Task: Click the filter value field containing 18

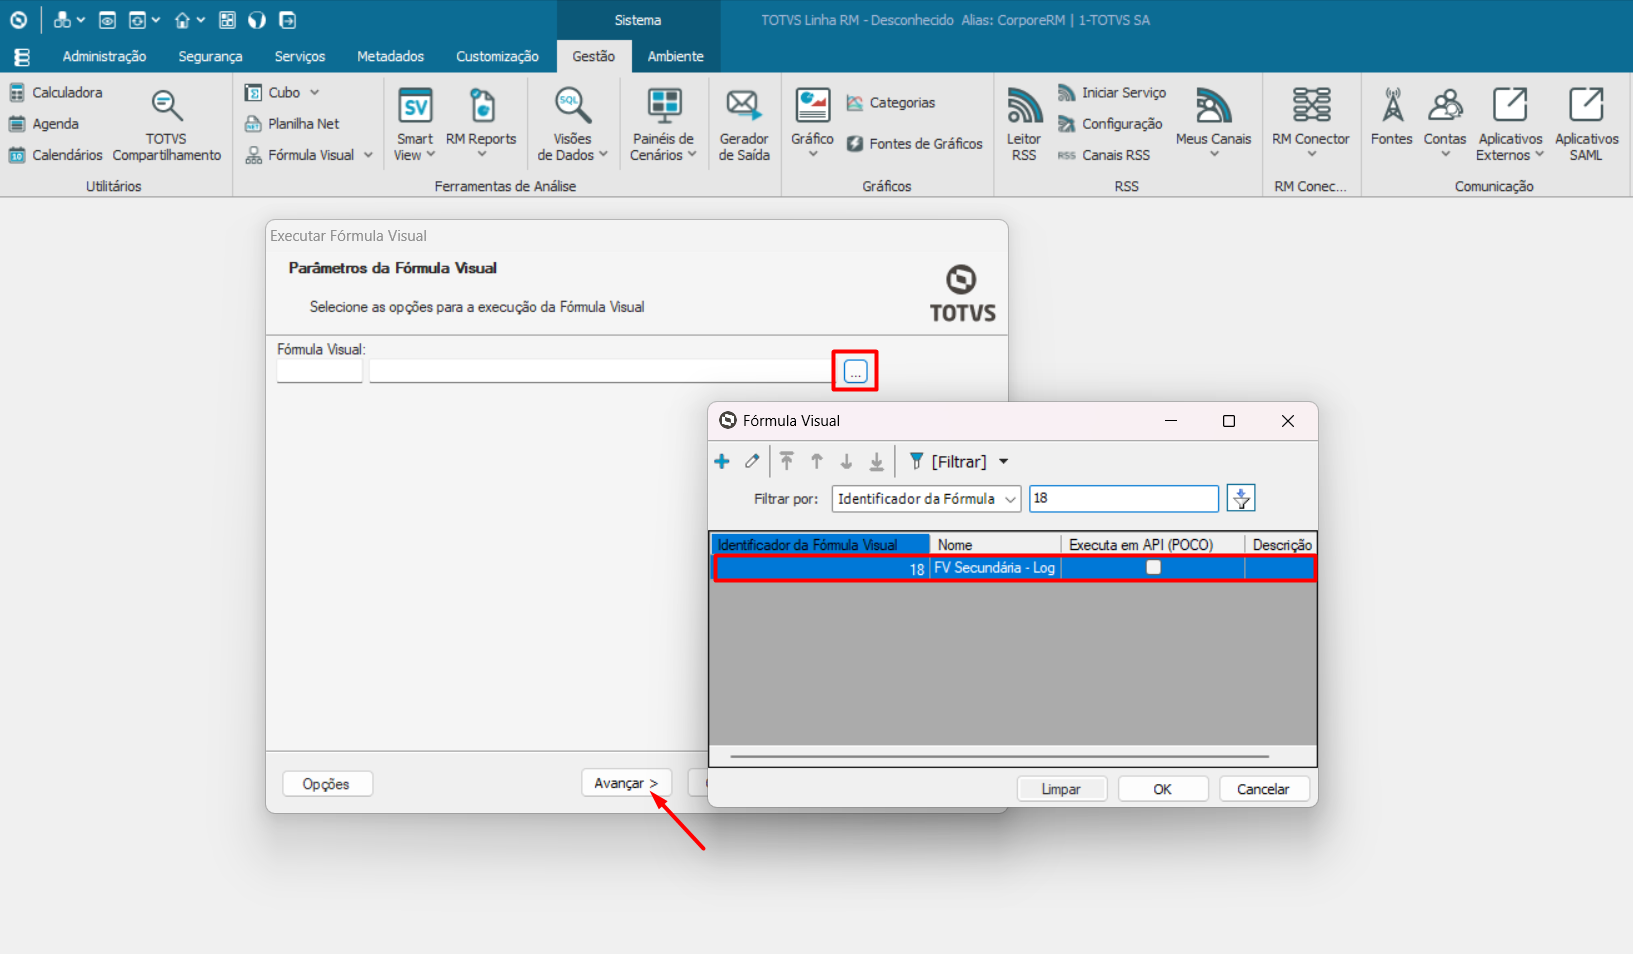Action: [x=1124, y=498]
